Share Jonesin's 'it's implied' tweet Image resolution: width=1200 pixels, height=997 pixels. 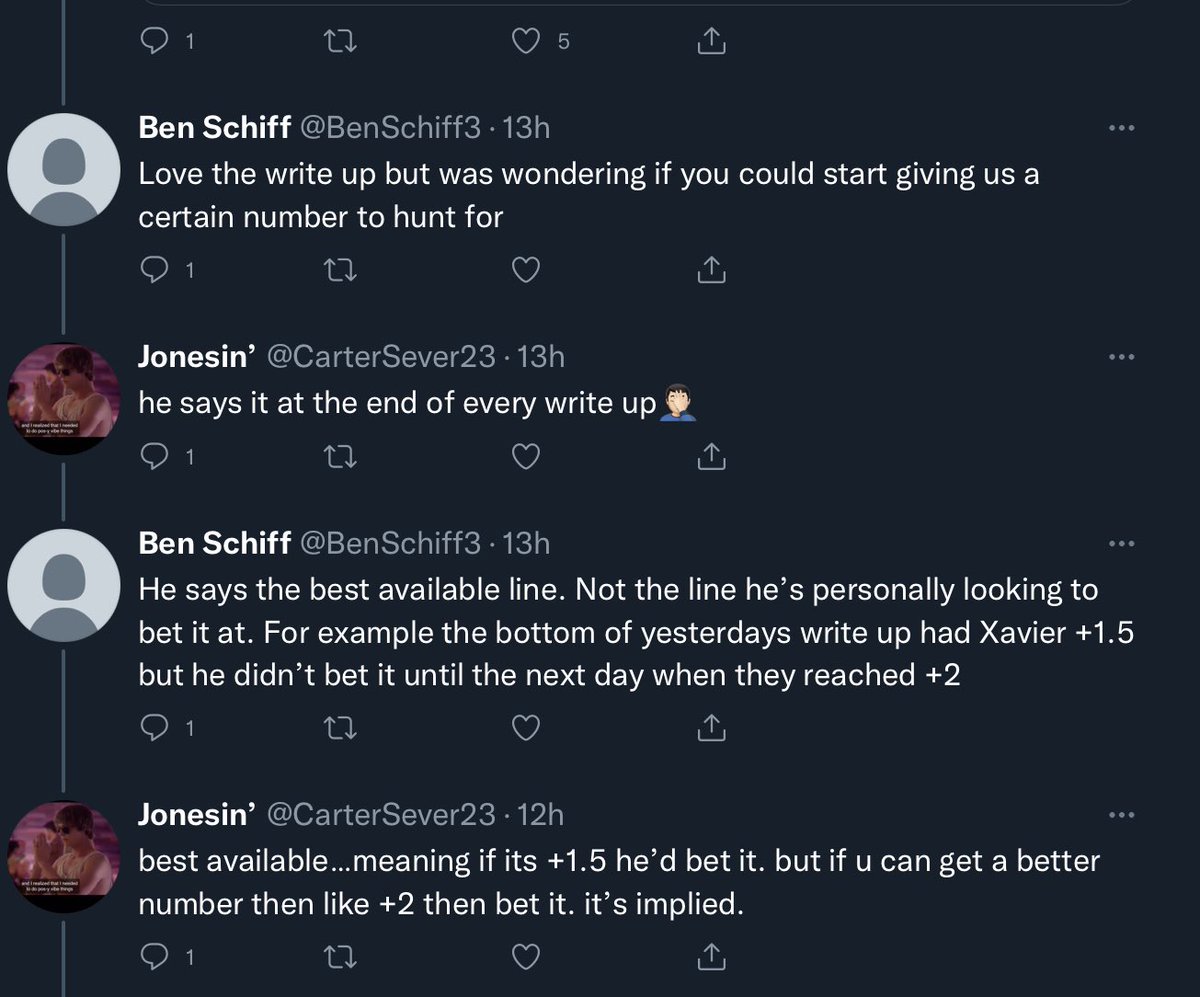pyautogui.click(x=709, y=958)
